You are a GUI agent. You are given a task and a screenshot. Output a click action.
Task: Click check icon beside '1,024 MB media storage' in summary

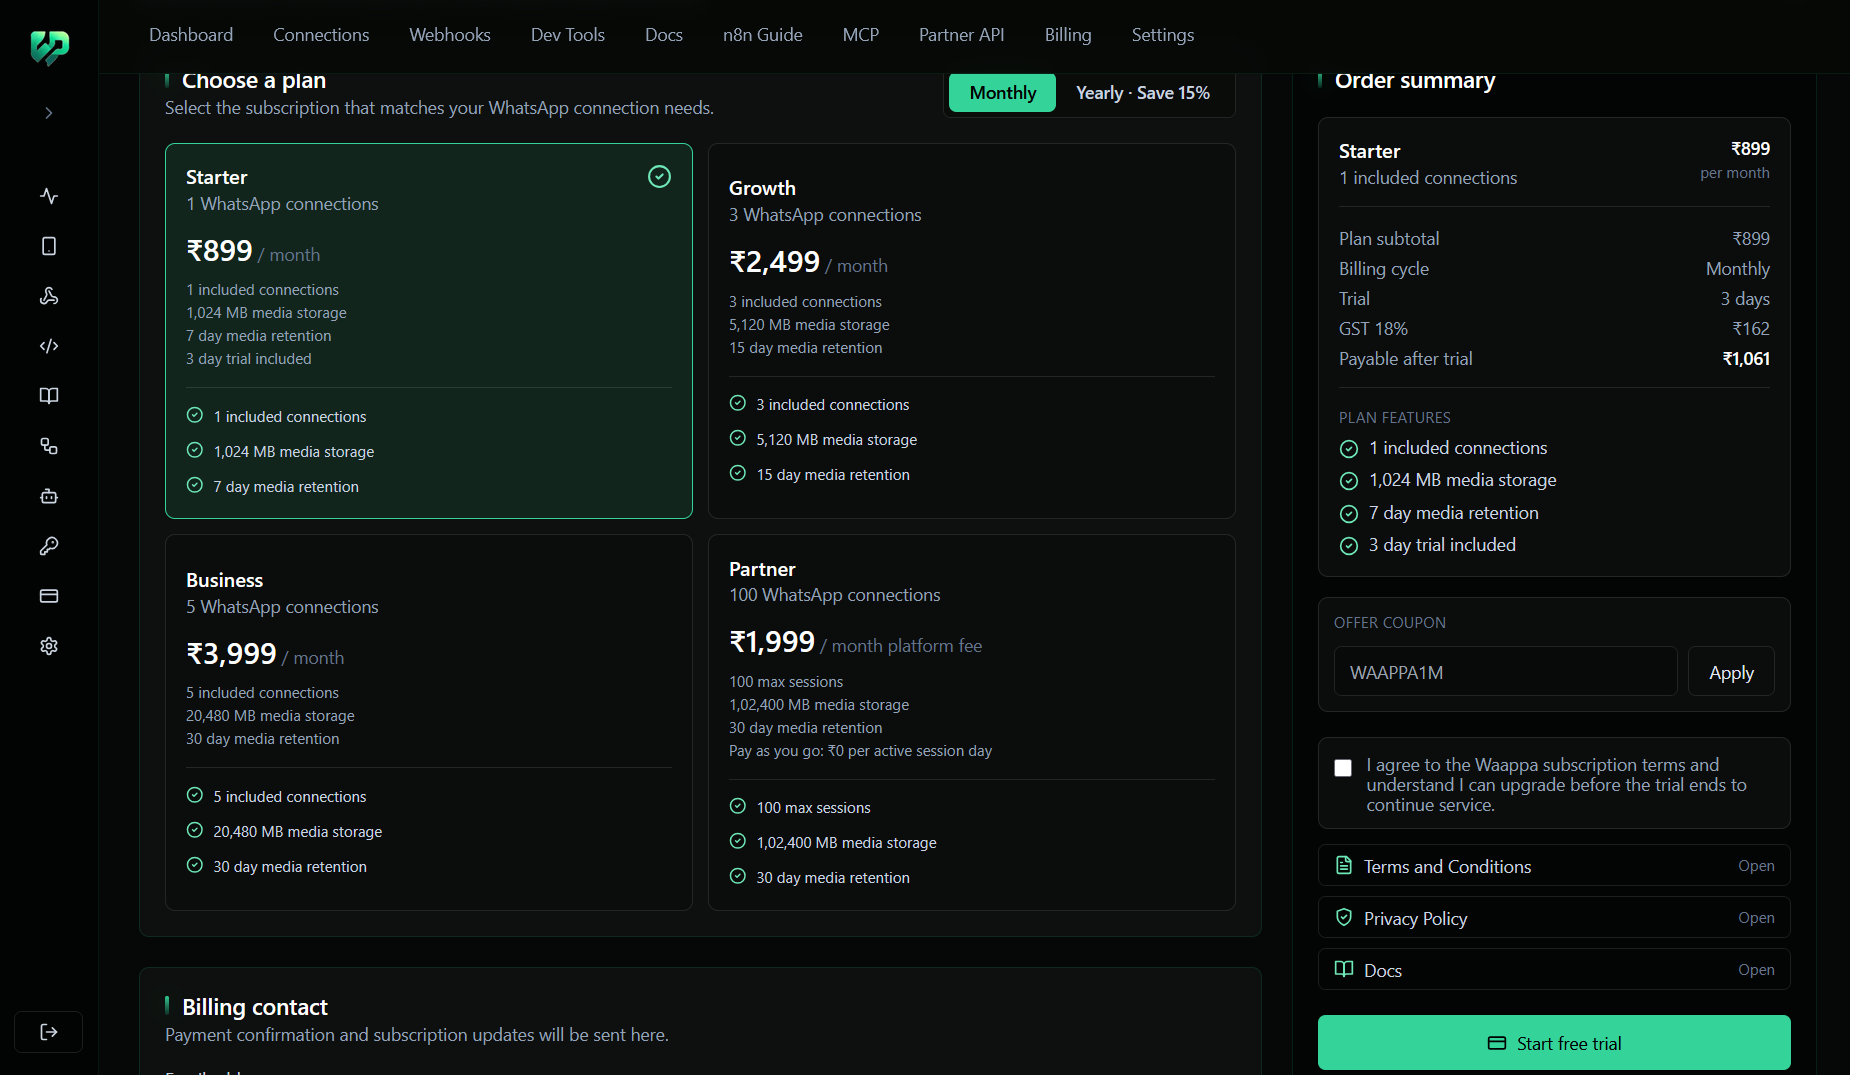(x=1349, y=481)
